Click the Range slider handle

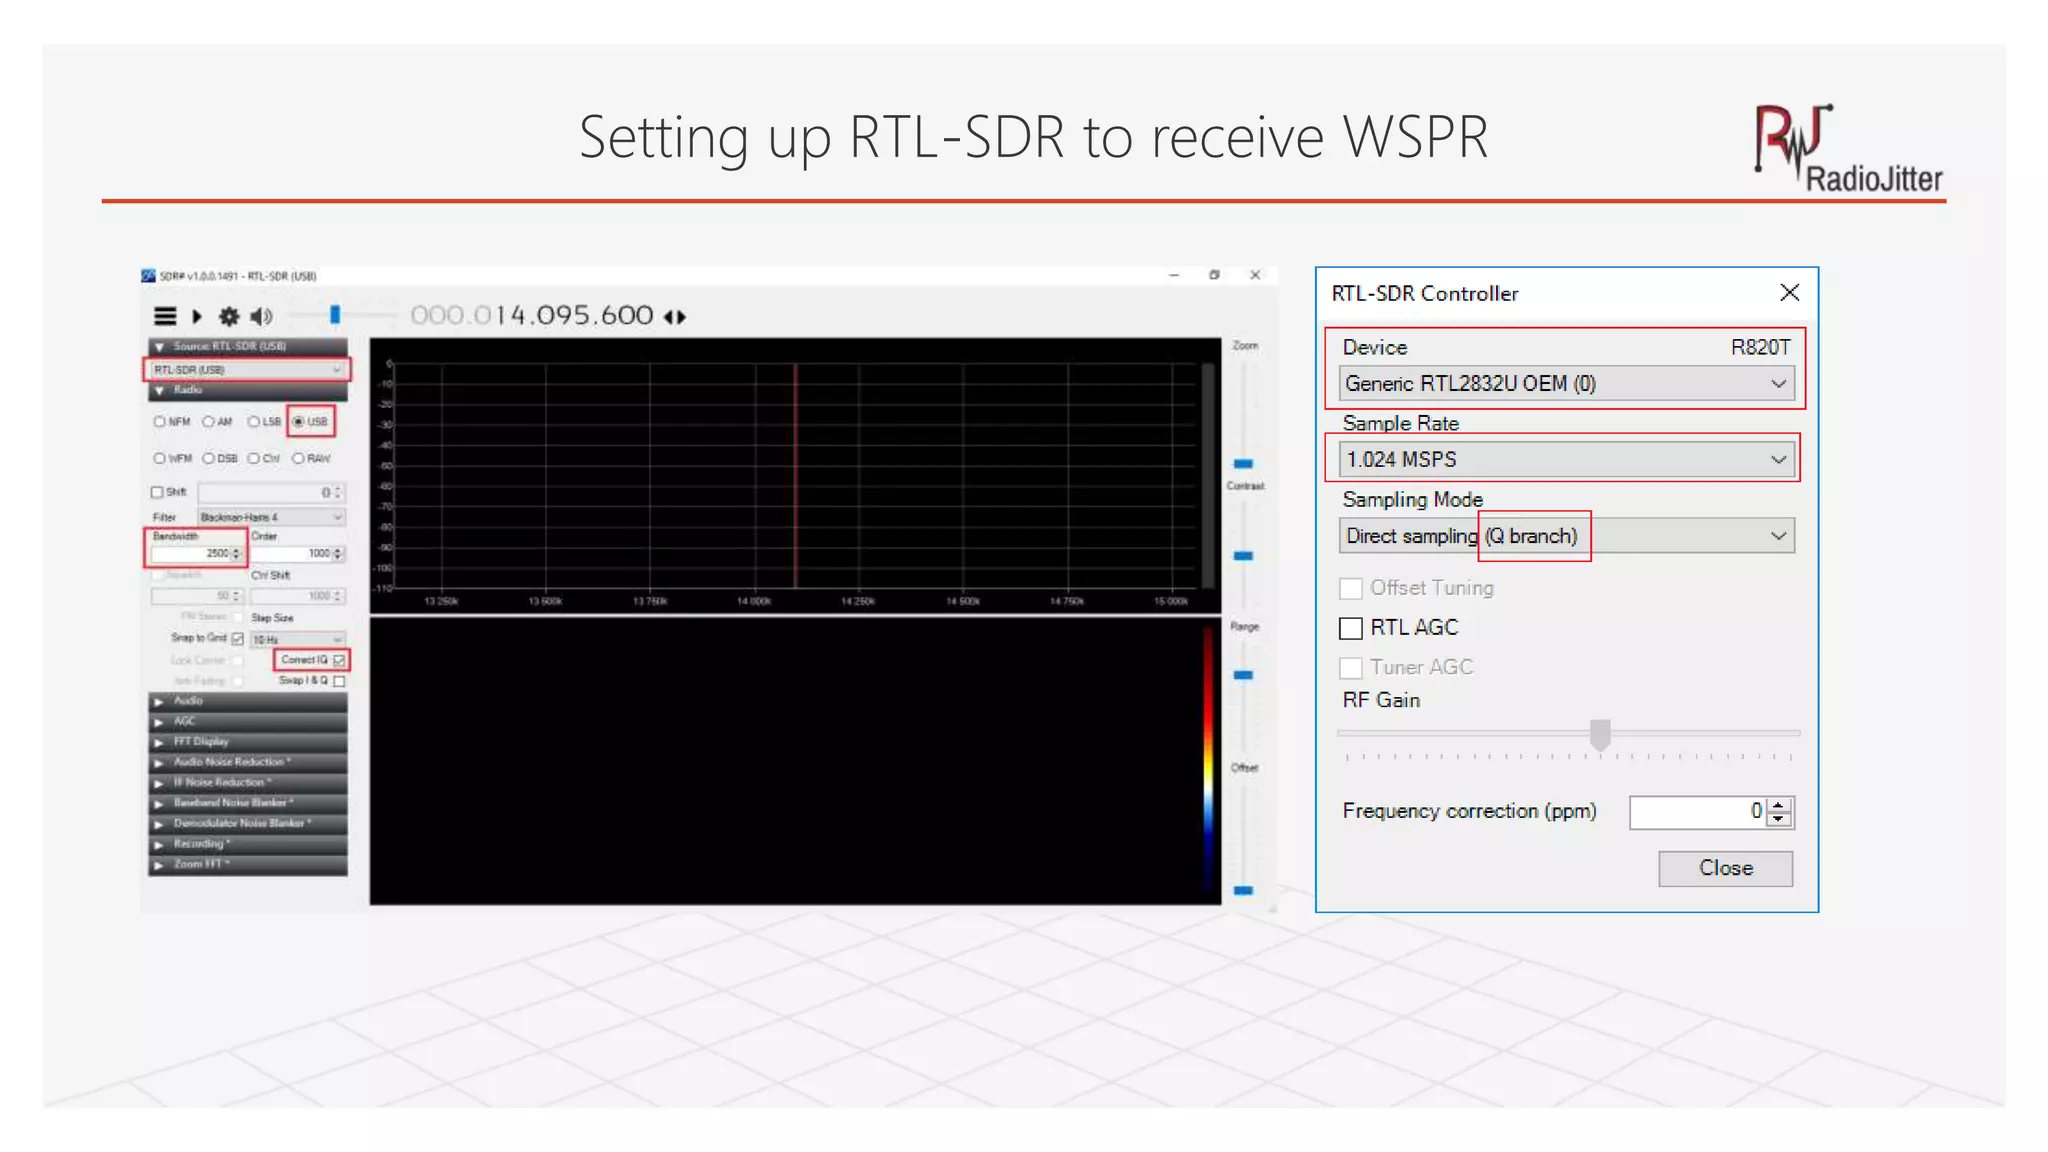pyautogui.click(x=1243, y=675)
